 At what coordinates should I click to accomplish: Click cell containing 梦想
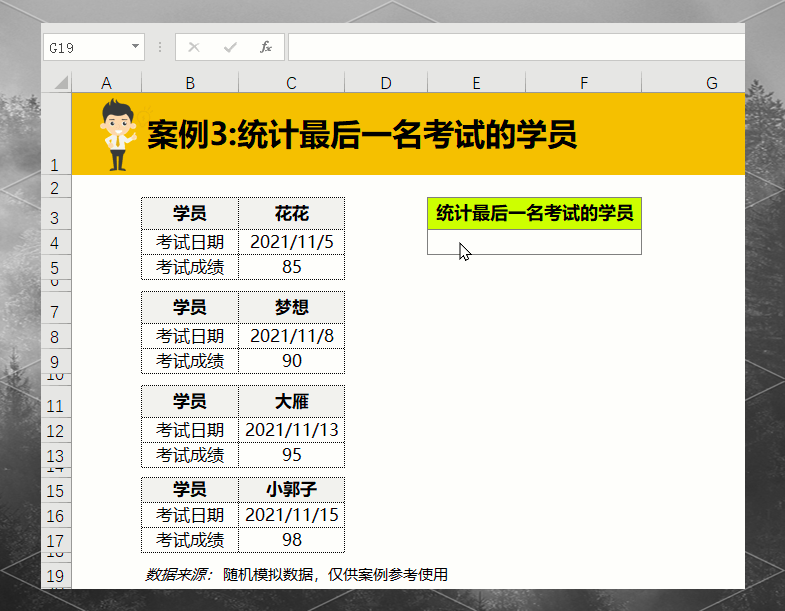[x=291, y=308]
